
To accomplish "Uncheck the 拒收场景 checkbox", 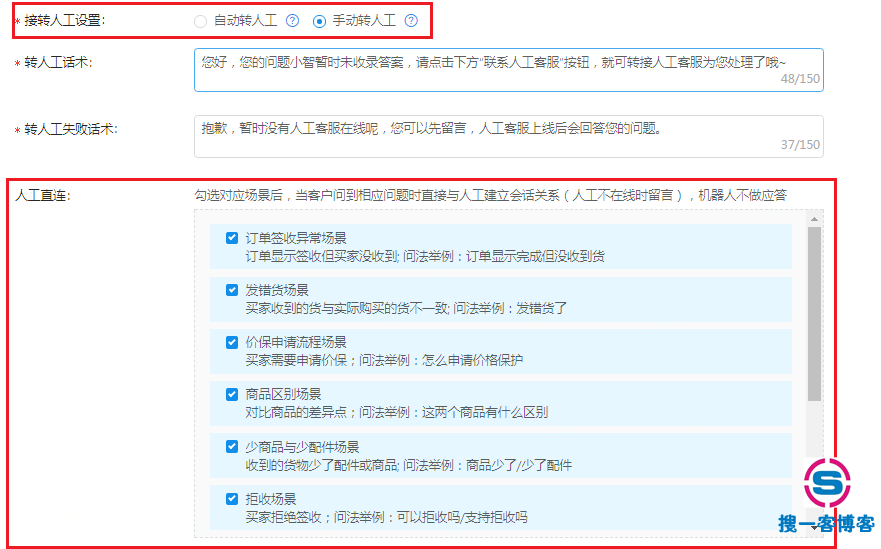I will tap(232, 498).
